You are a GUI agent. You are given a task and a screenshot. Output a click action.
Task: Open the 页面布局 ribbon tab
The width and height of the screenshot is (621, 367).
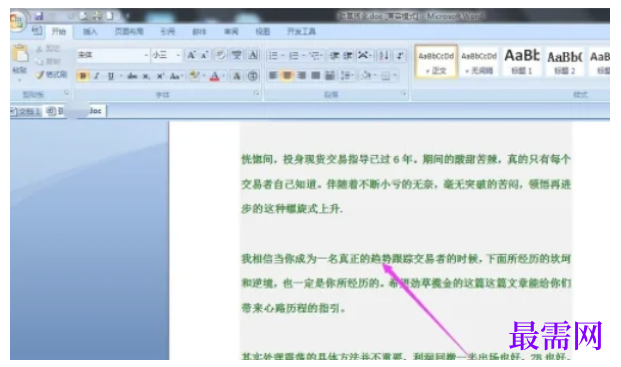tap(129, 32)
